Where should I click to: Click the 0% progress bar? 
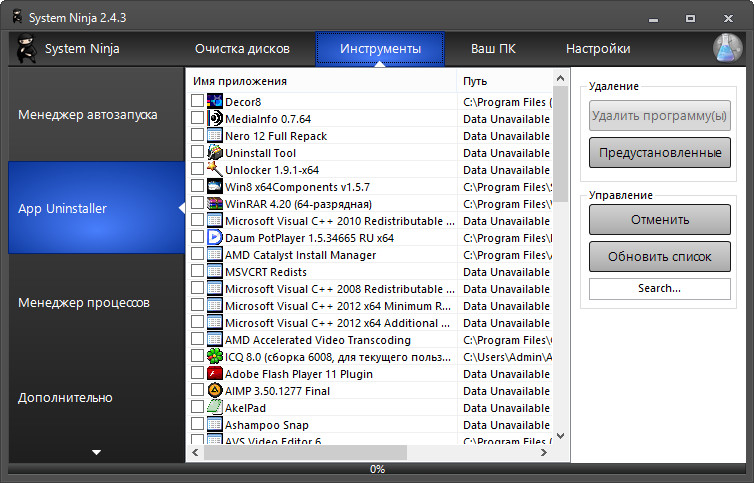tap(377, 469)
